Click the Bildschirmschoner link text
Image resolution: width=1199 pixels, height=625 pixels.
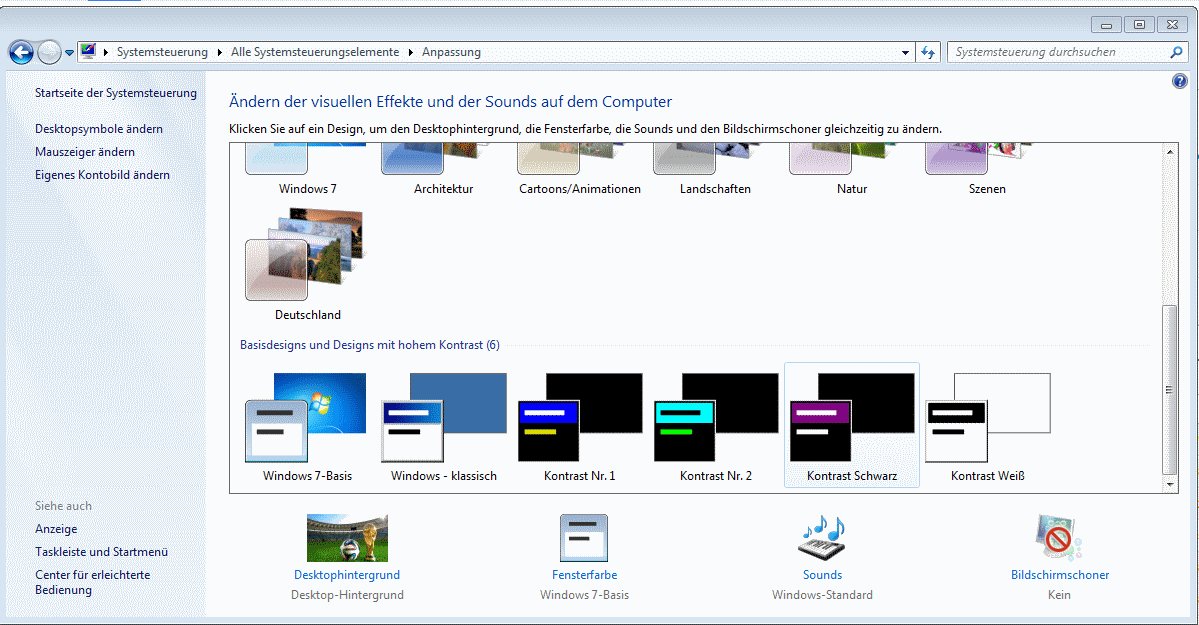(1060, 575)
